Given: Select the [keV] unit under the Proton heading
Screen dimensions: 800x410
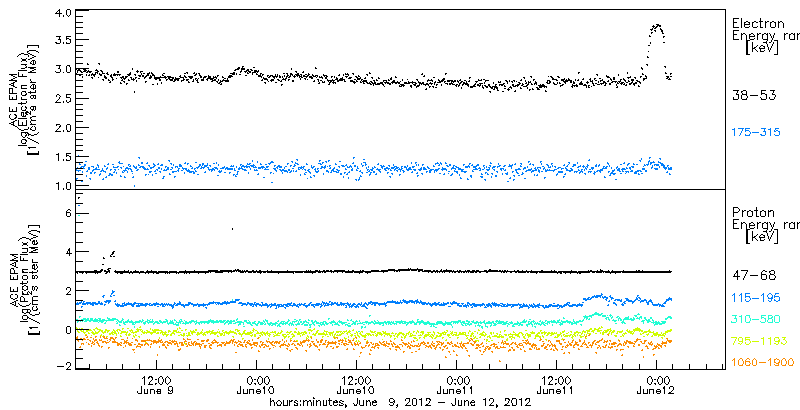Looking at the screenshot, I should click(x=762, y=237).
